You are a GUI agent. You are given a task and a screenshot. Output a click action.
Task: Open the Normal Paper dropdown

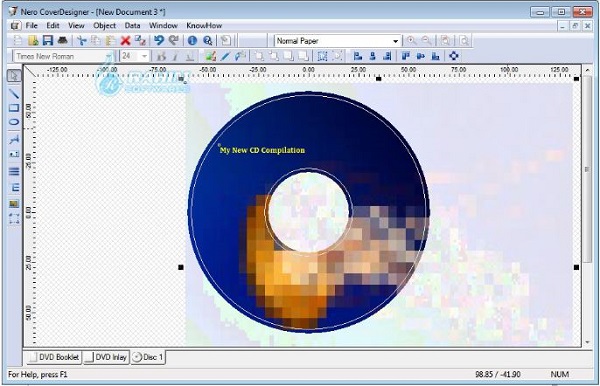tap(395, 41)
